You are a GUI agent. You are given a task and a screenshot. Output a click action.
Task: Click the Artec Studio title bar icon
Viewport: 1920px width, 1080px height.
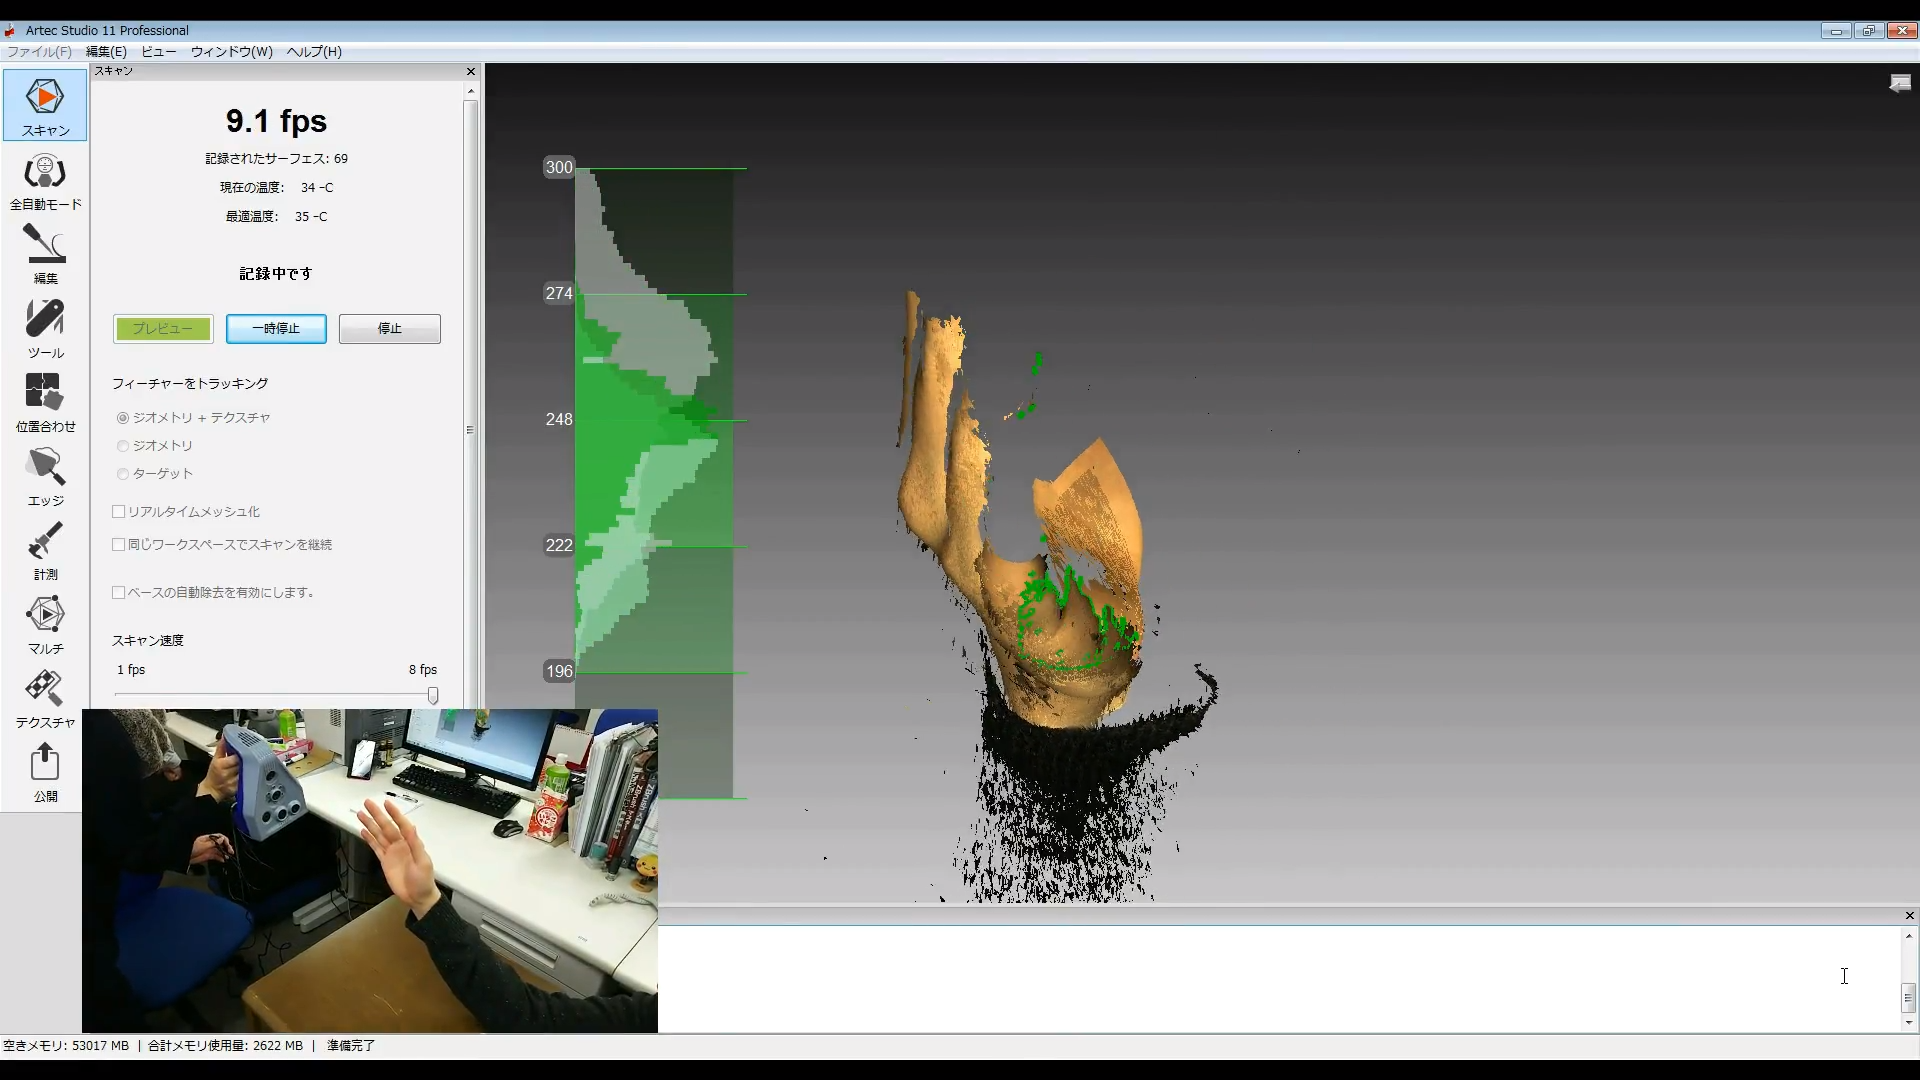pyautogui.click(x=10, y=30)
